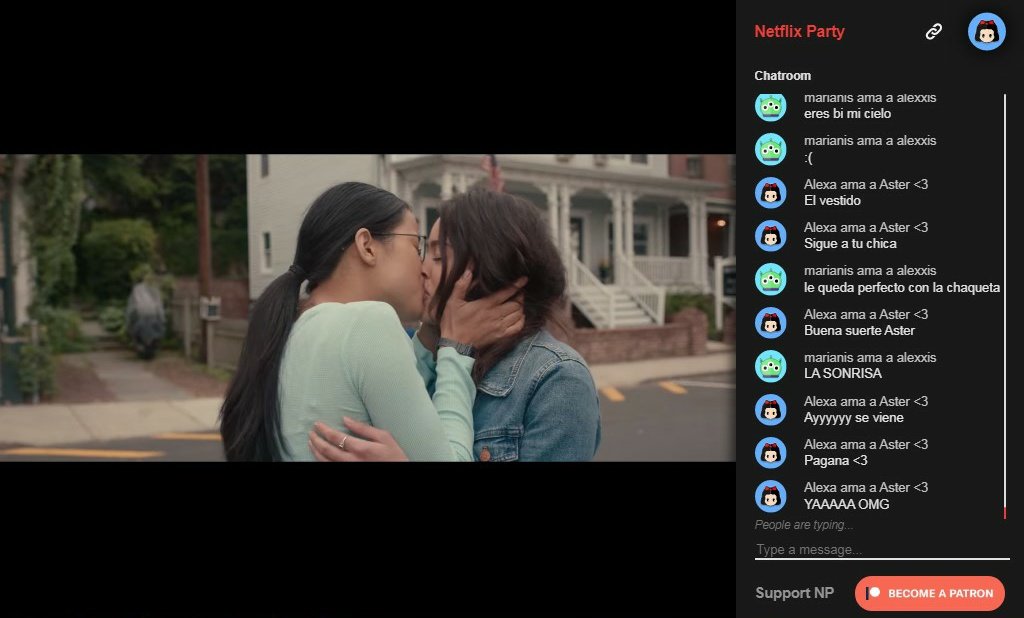Click avatar beside 'Sigue a tu chica'
The image size is (1024, 618).
(x=771, y=236)
